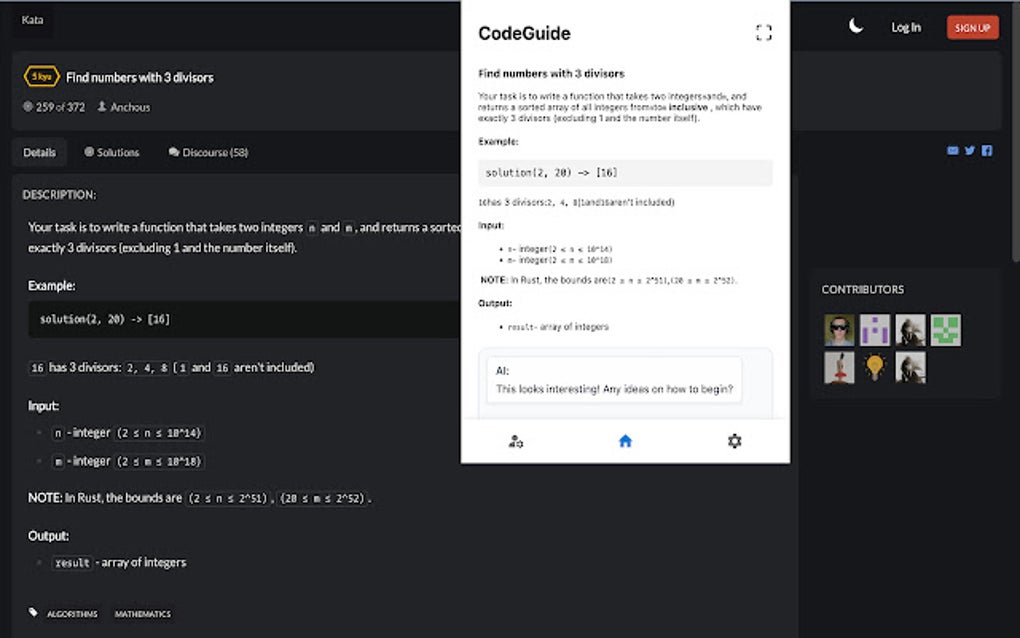Open the Kata breadcrumb link
1020x638 pixels.
coord(31,19)
